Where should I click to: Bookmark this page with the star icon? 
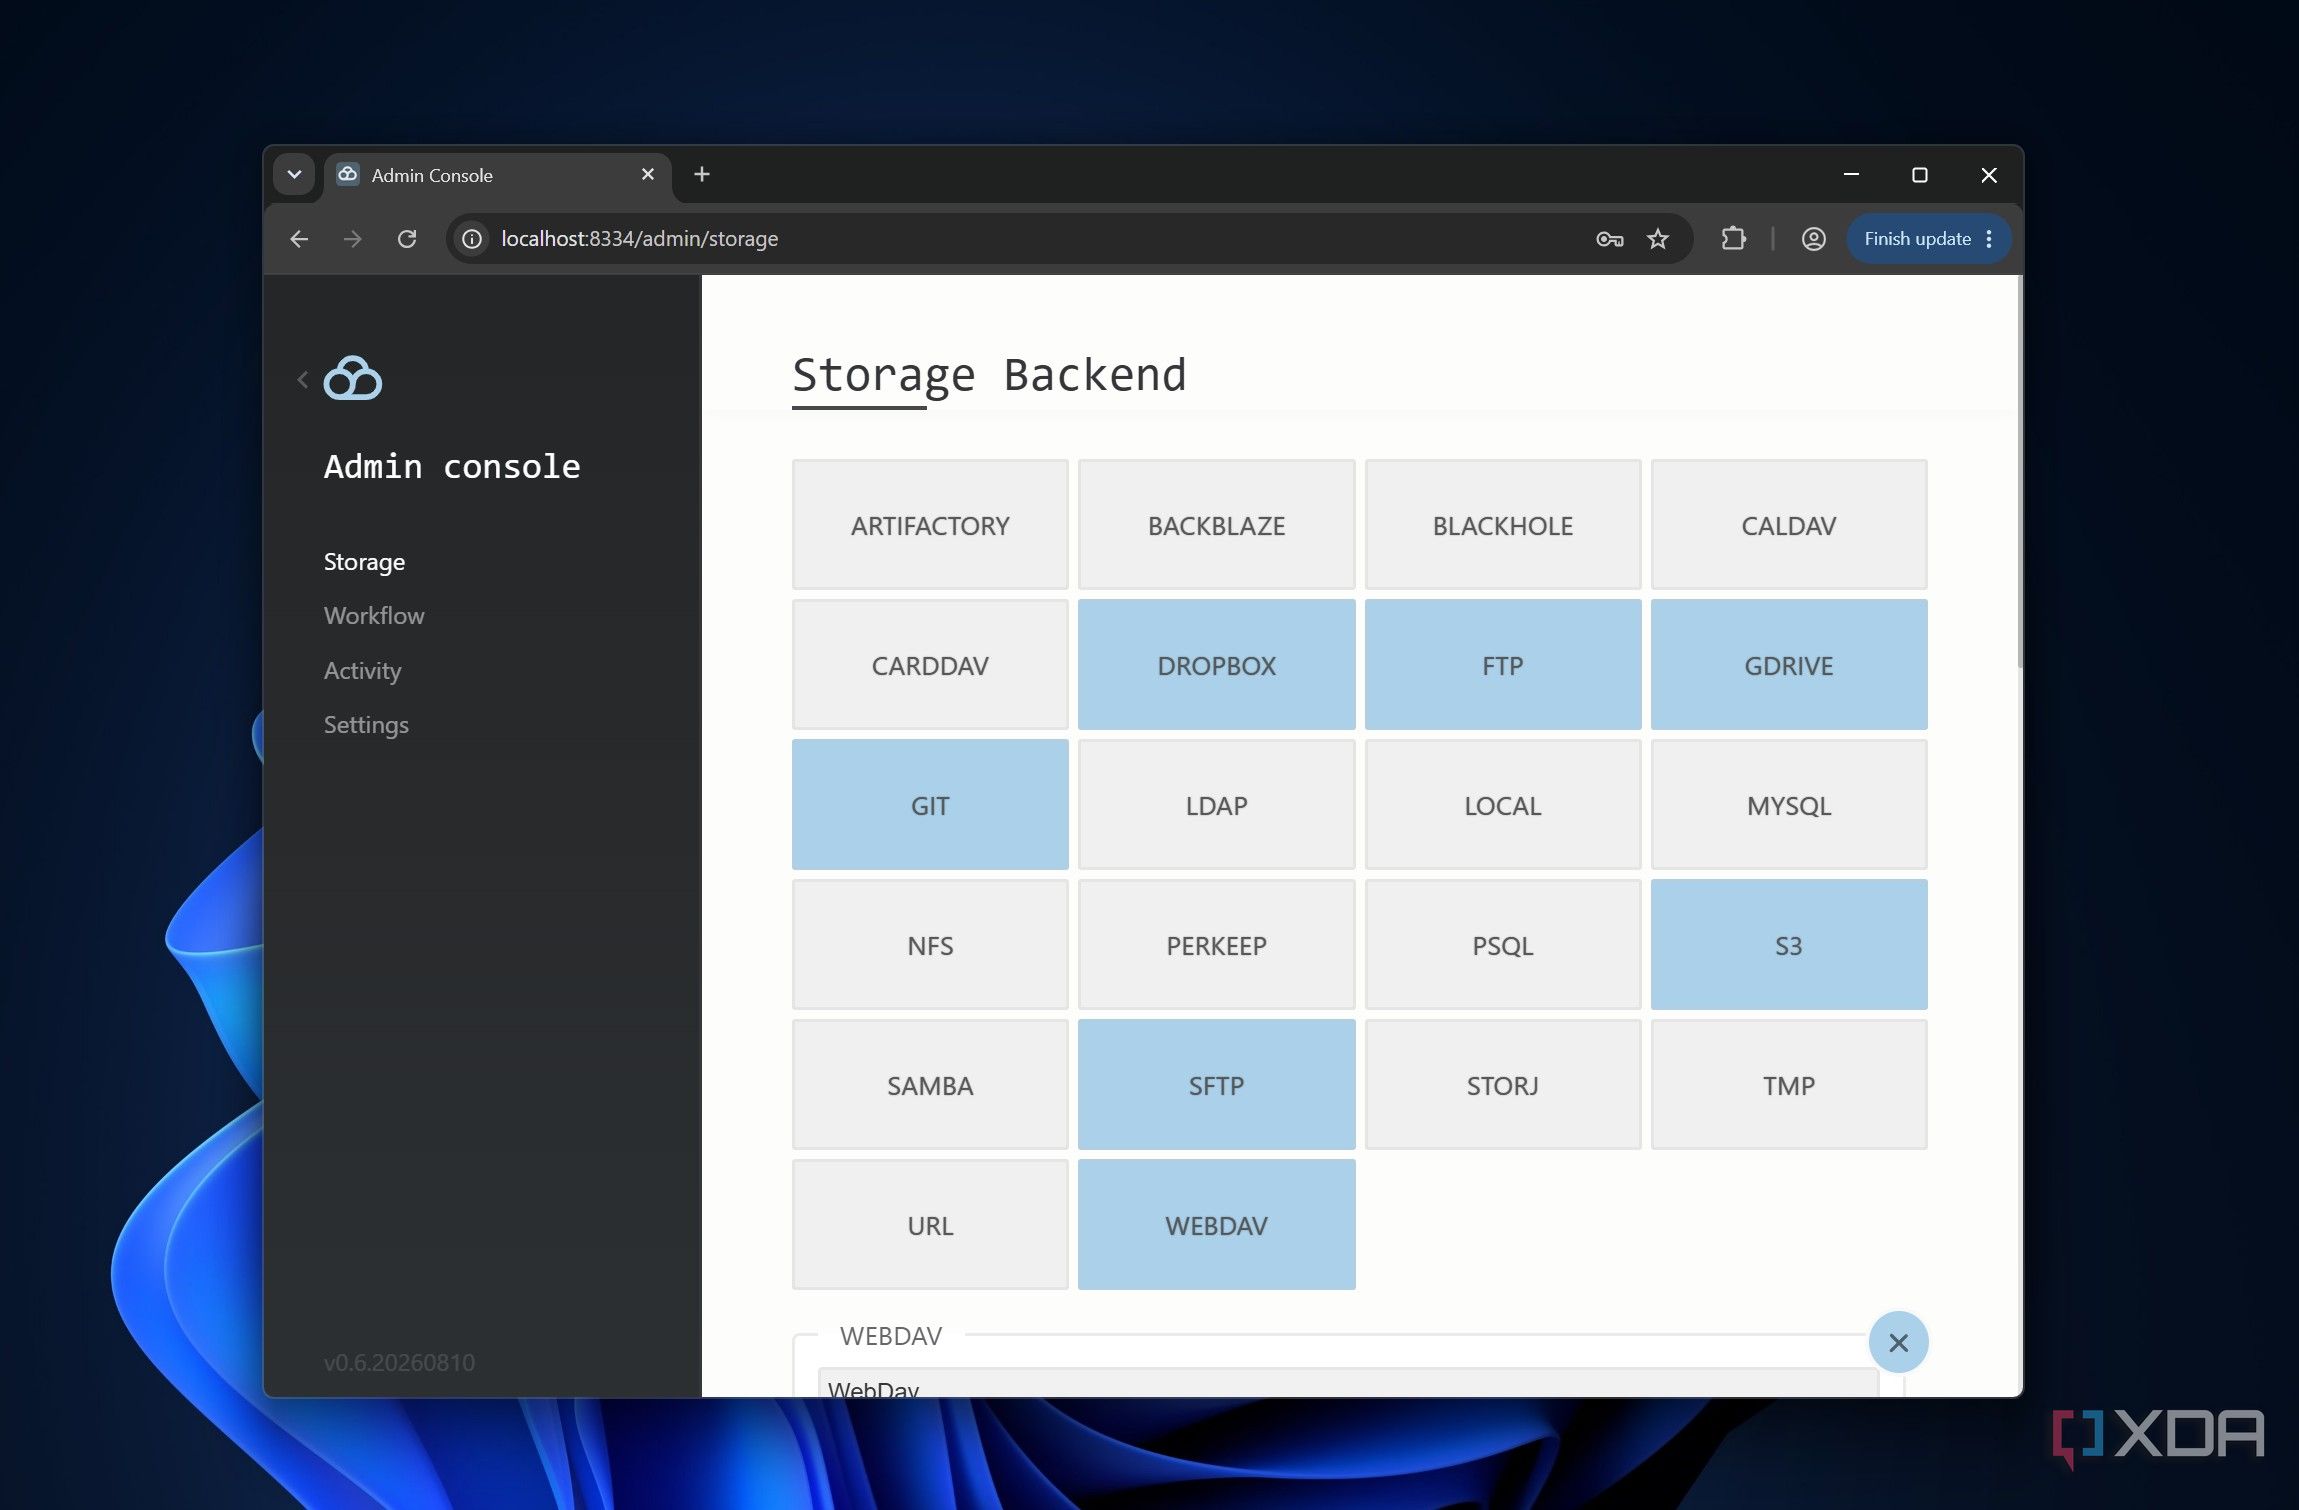pos(1658,239)
